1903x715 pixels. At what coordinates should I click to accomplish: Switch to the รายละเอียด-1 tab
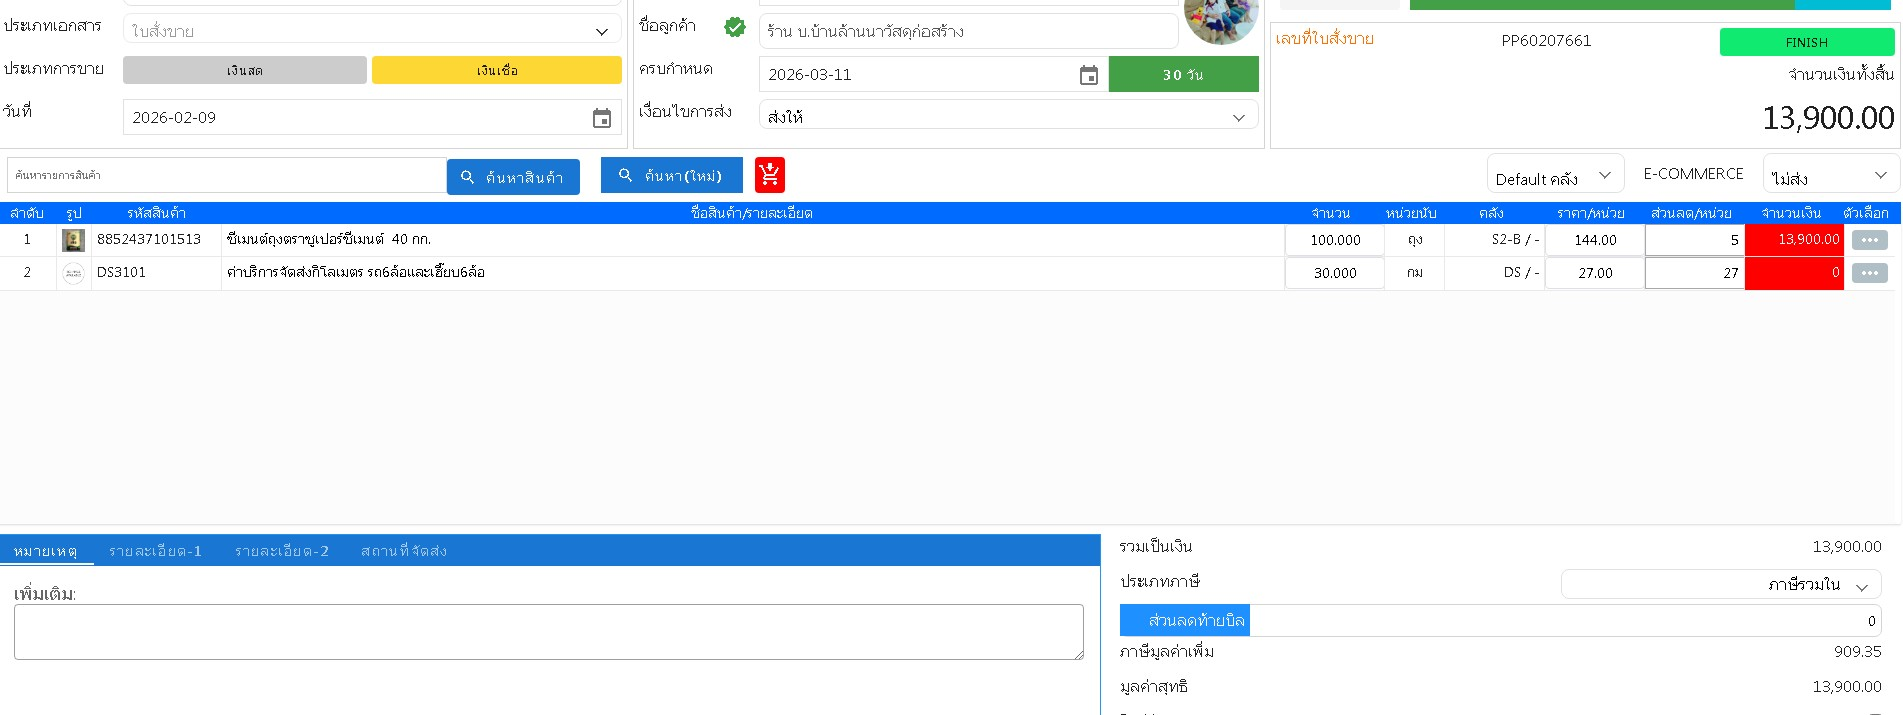click(155, 551)
